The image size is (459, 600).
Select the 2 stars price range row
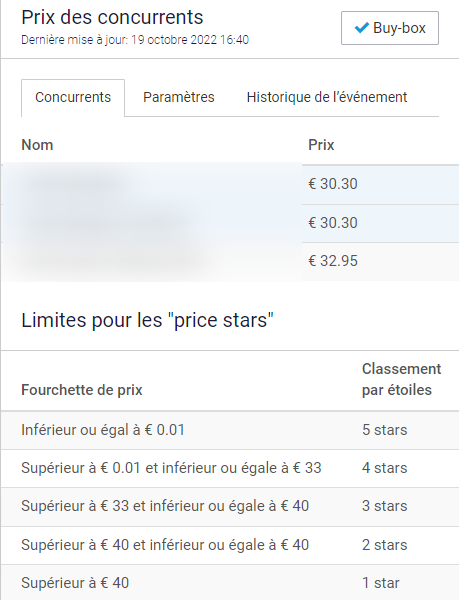click(x=230, y=545)
